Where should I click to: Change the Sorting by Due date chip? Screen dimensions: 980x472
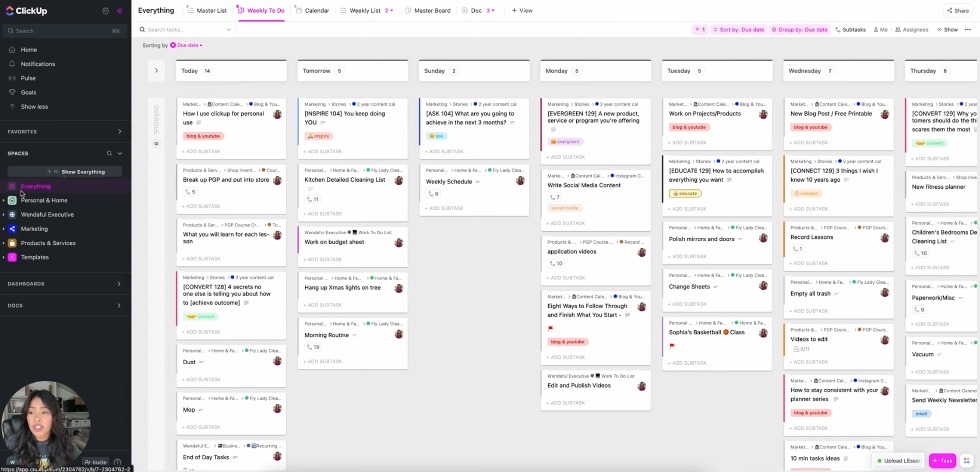pos(186,45)
